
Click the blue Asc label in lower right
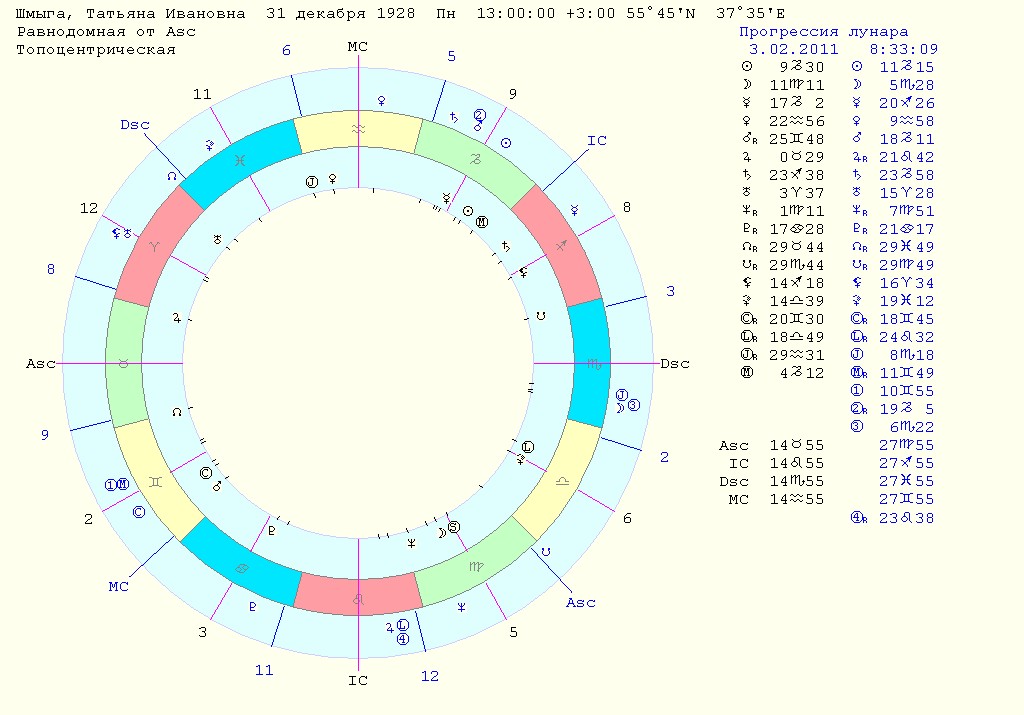tap(581, 602)
